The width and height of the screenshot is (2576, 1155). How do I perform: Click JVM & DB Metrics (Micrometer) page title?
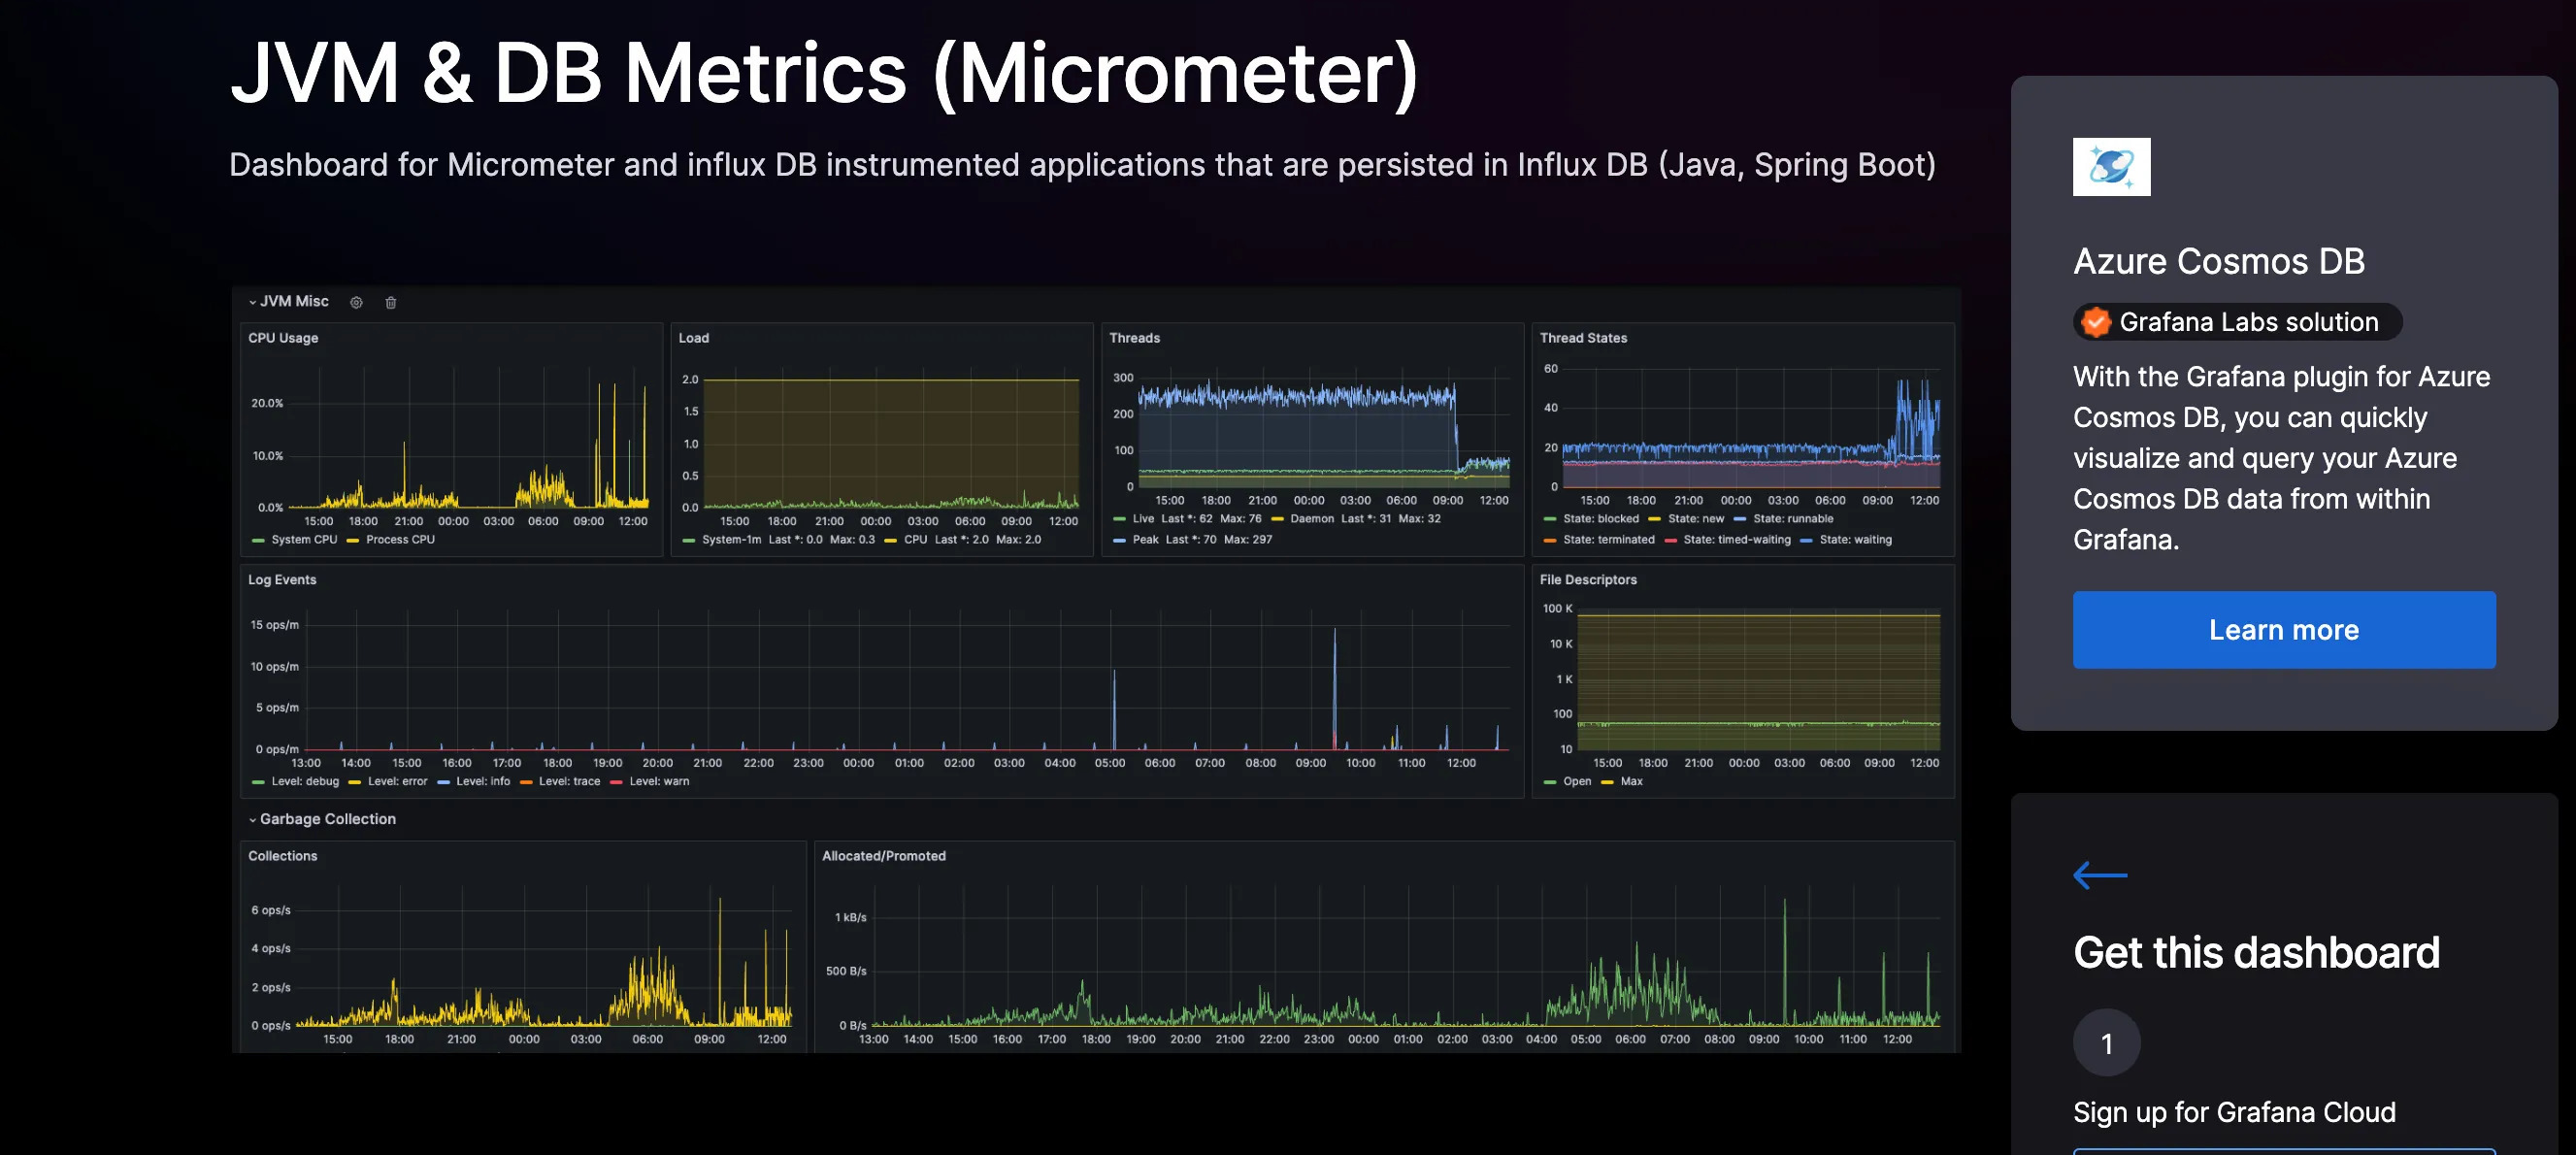point(824,73)
